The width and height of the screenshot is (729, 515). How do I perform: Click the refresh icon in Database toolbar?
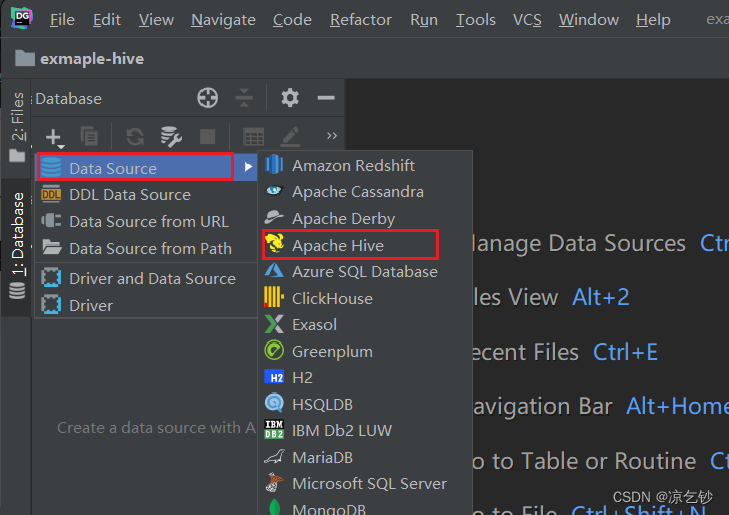(x=135, y=136)
